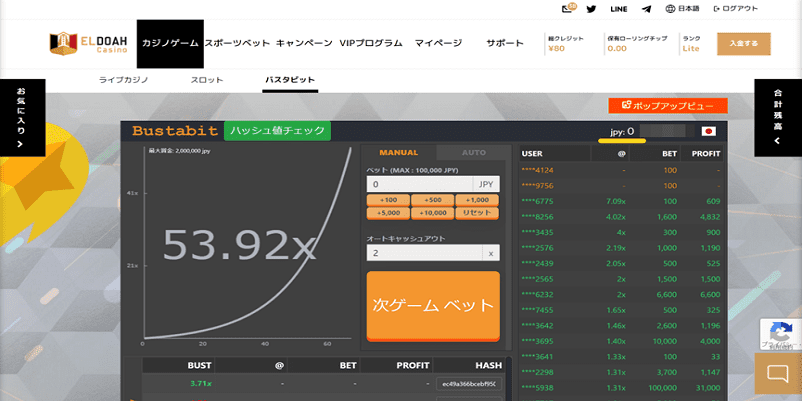The height and width of the screenshot is (401, 802).
Task: Open the VIPプログラム menu
Action: click(x=371, y=43)
